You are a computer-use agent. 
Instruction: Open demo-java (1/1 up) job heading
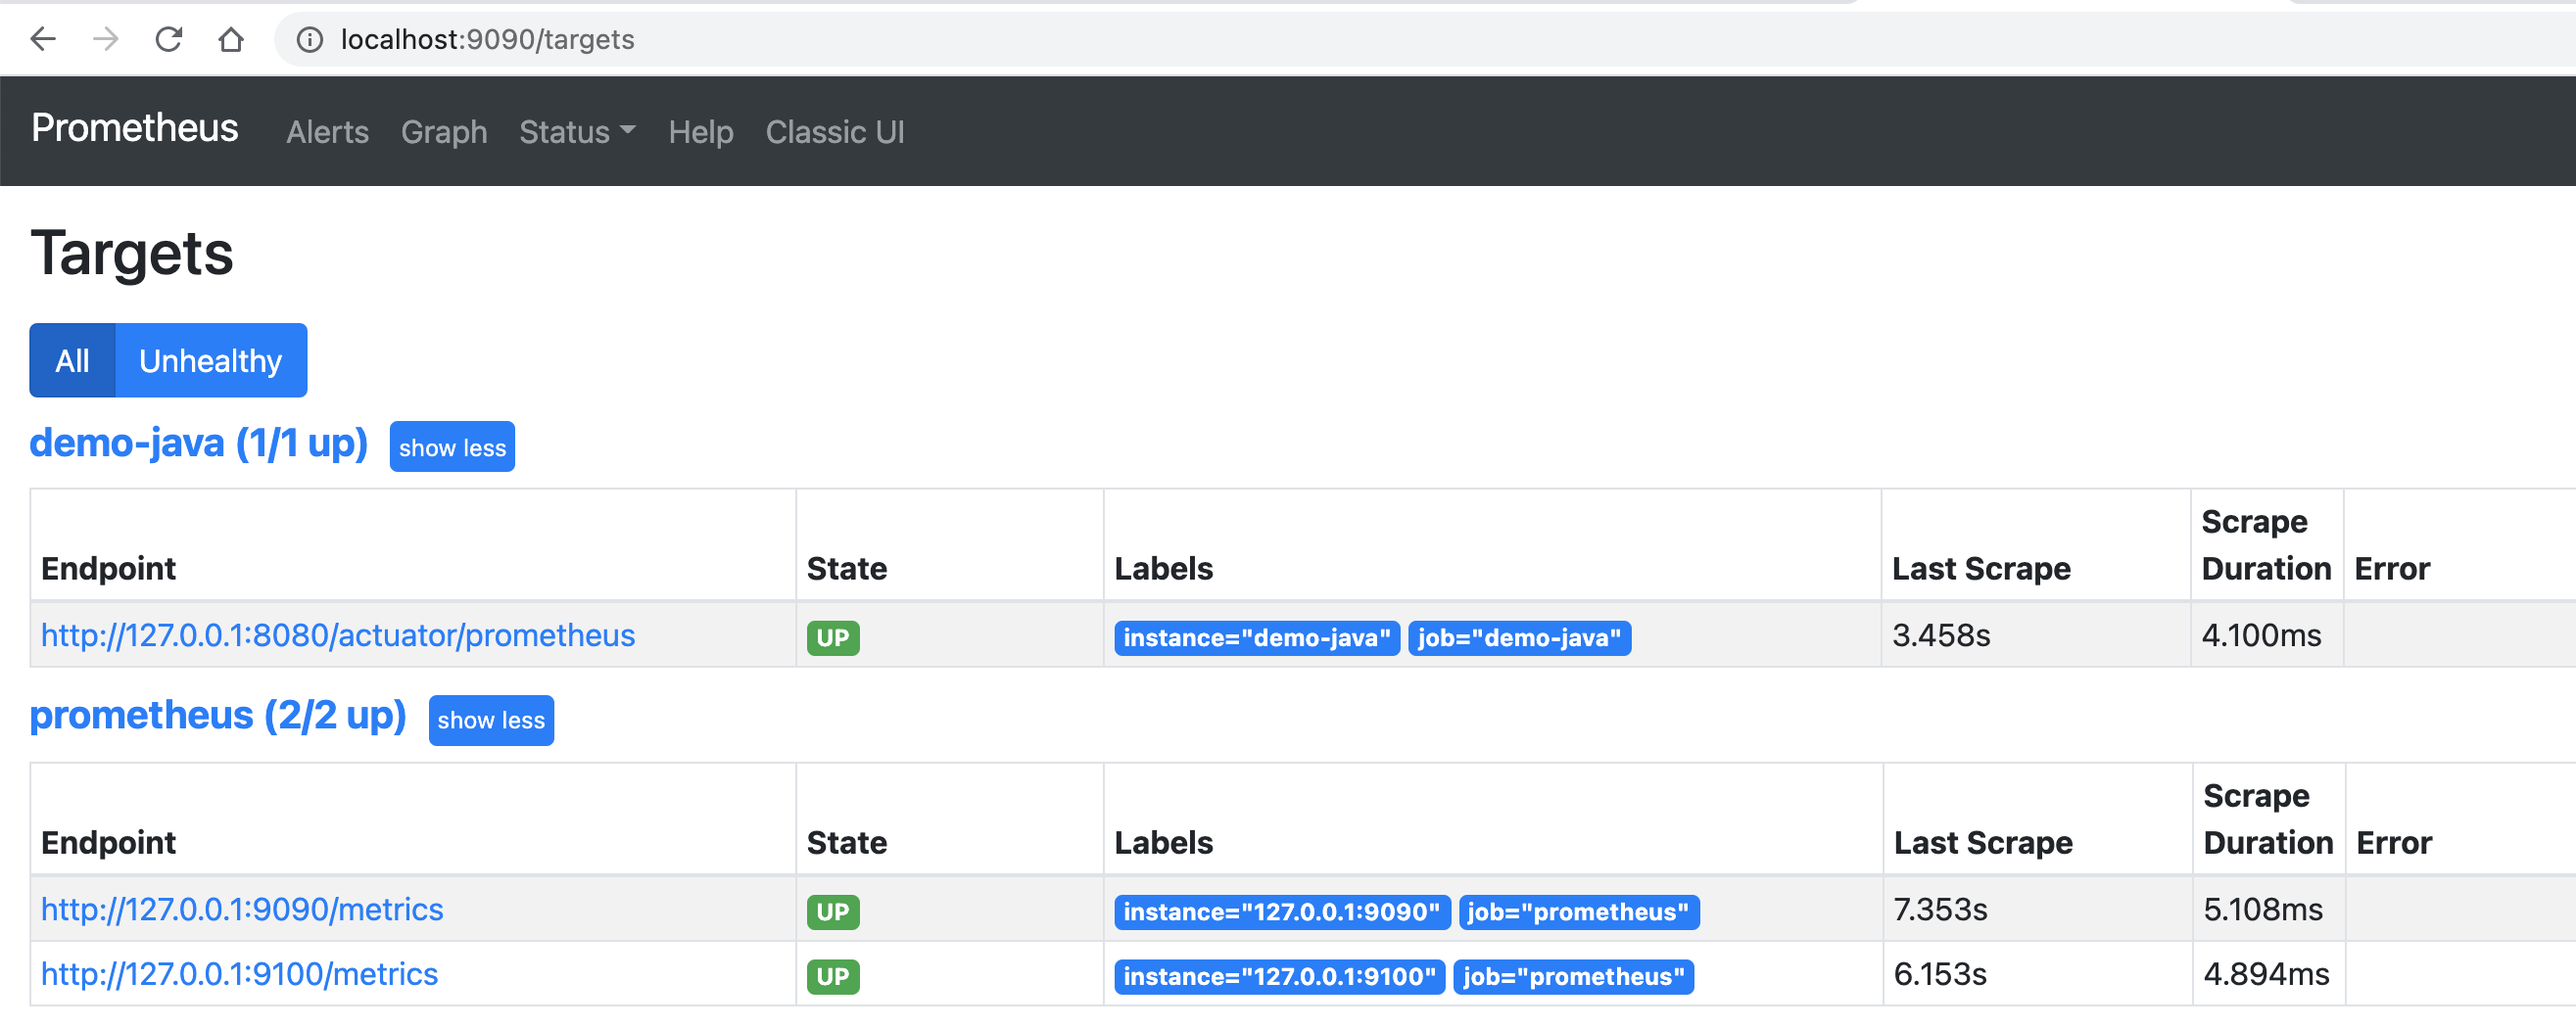(199, 443)
